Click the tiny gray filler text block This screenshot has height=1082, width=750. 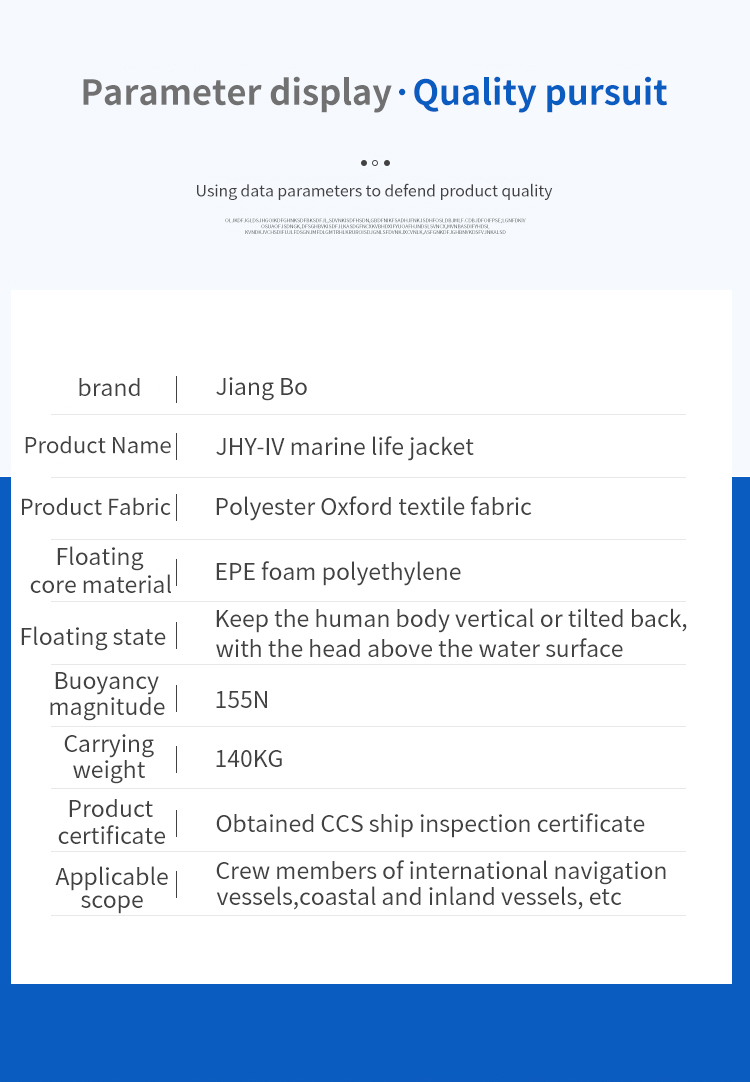375,226
